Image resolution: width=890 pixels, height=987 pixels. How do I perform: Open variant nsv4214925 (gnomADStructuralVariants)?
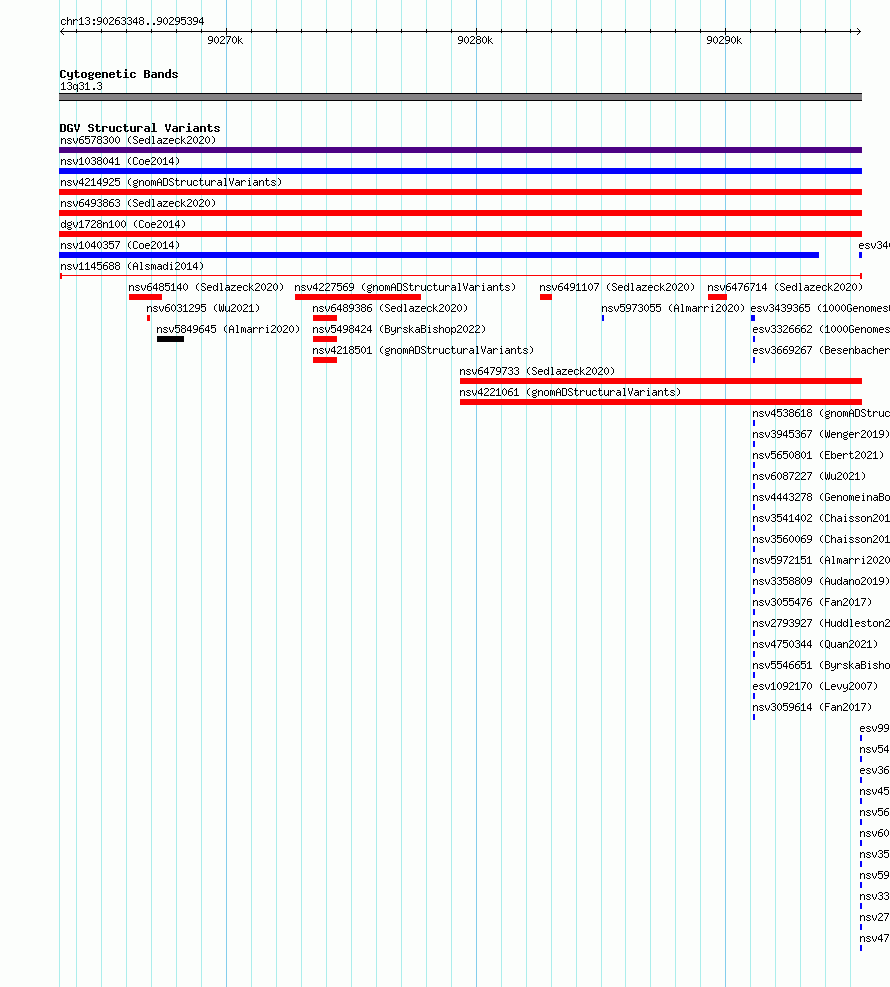point(171,183)
